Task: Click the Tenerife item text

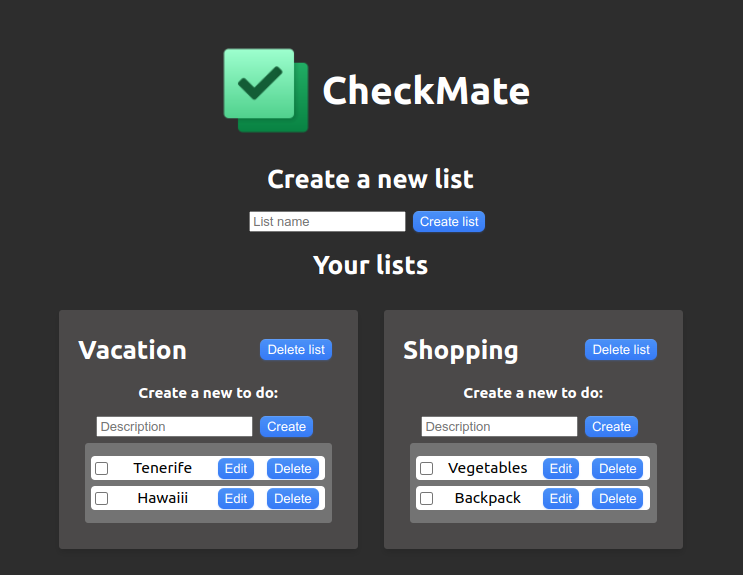Action: point(163,468)
